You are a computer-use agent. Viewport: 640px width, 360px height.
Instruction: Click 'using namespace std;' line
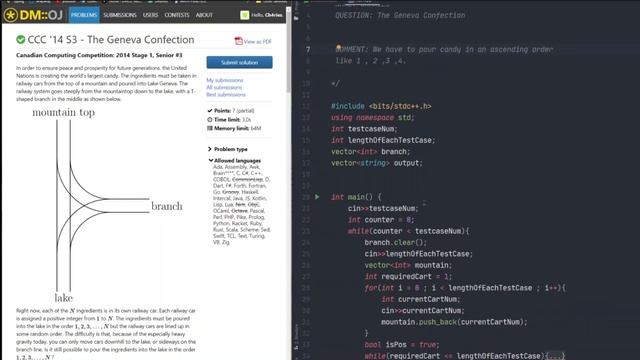pyautogui.click(x=372, y=118)
